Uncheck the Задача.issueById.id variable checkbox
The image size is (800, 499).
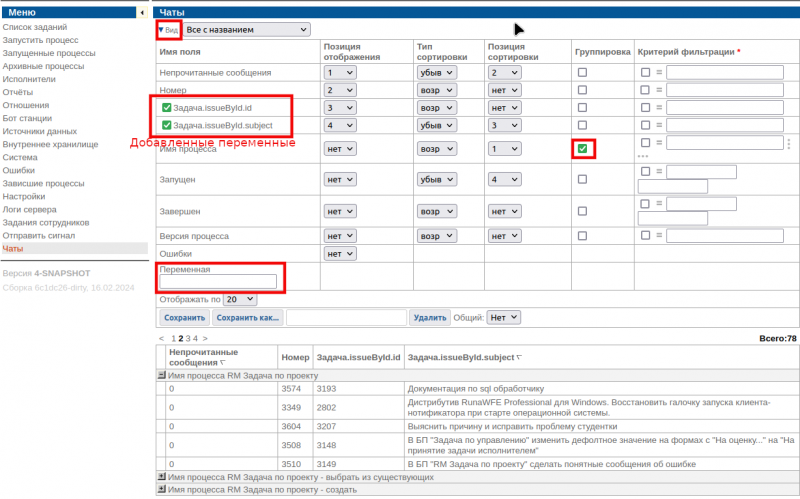[x=166, y=106]
